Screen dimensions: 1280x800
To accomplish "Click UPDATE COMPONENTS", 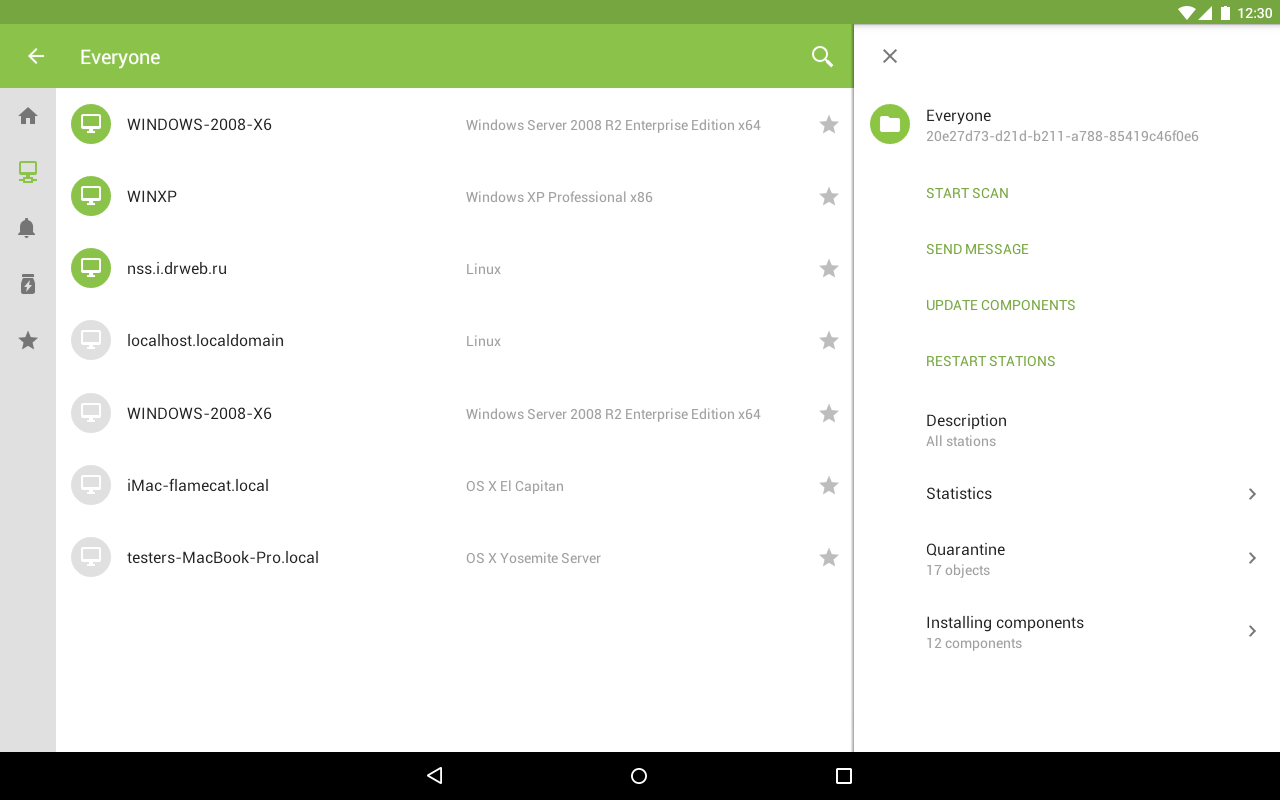I will pyautogui.click(x=1000, y=305).
